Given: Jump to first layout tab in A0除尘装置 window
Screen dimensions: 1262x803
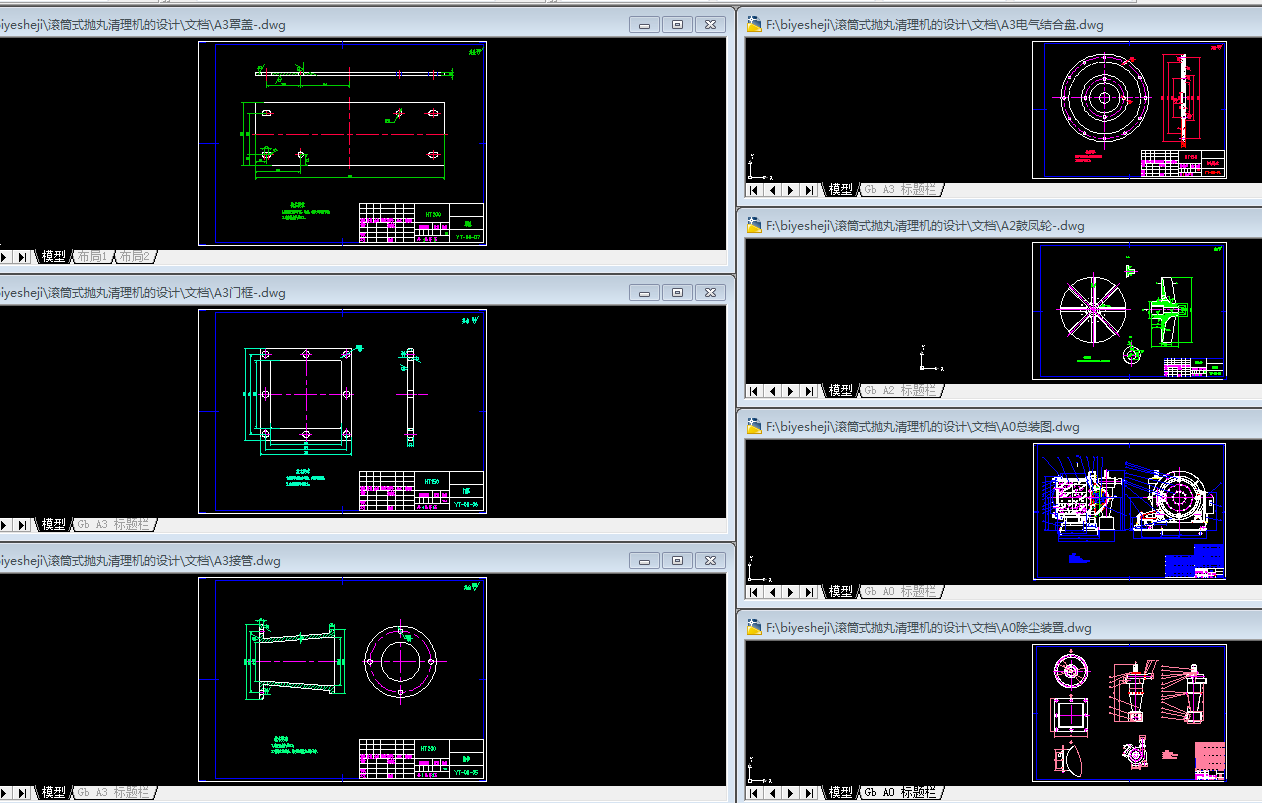Looking at the screenshot, I should [x=755, y=793].
